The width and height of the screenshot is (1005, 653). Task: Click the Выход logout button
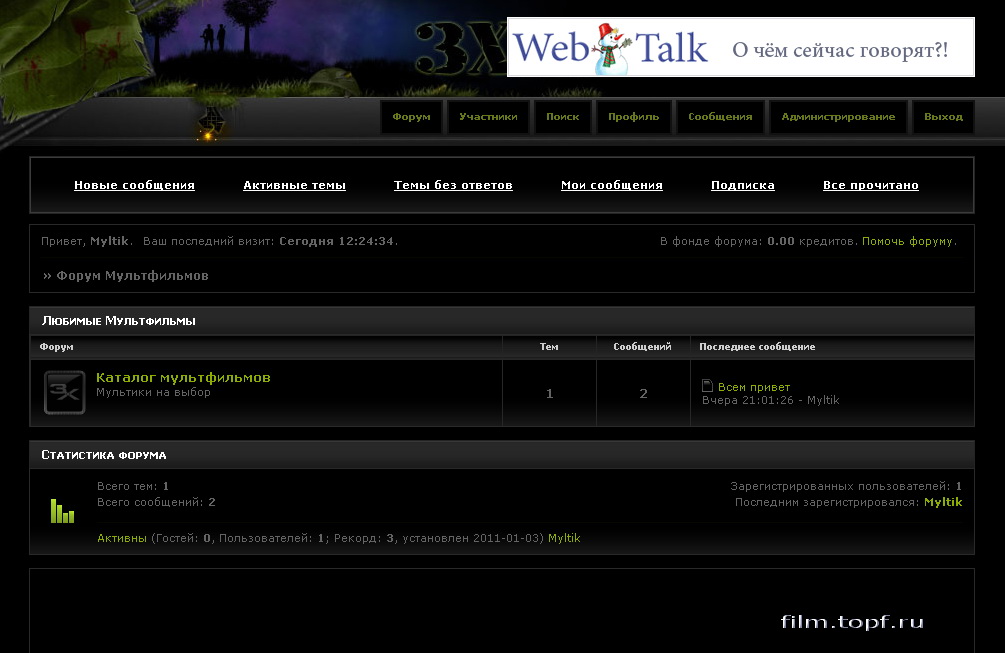click(943, 117)
